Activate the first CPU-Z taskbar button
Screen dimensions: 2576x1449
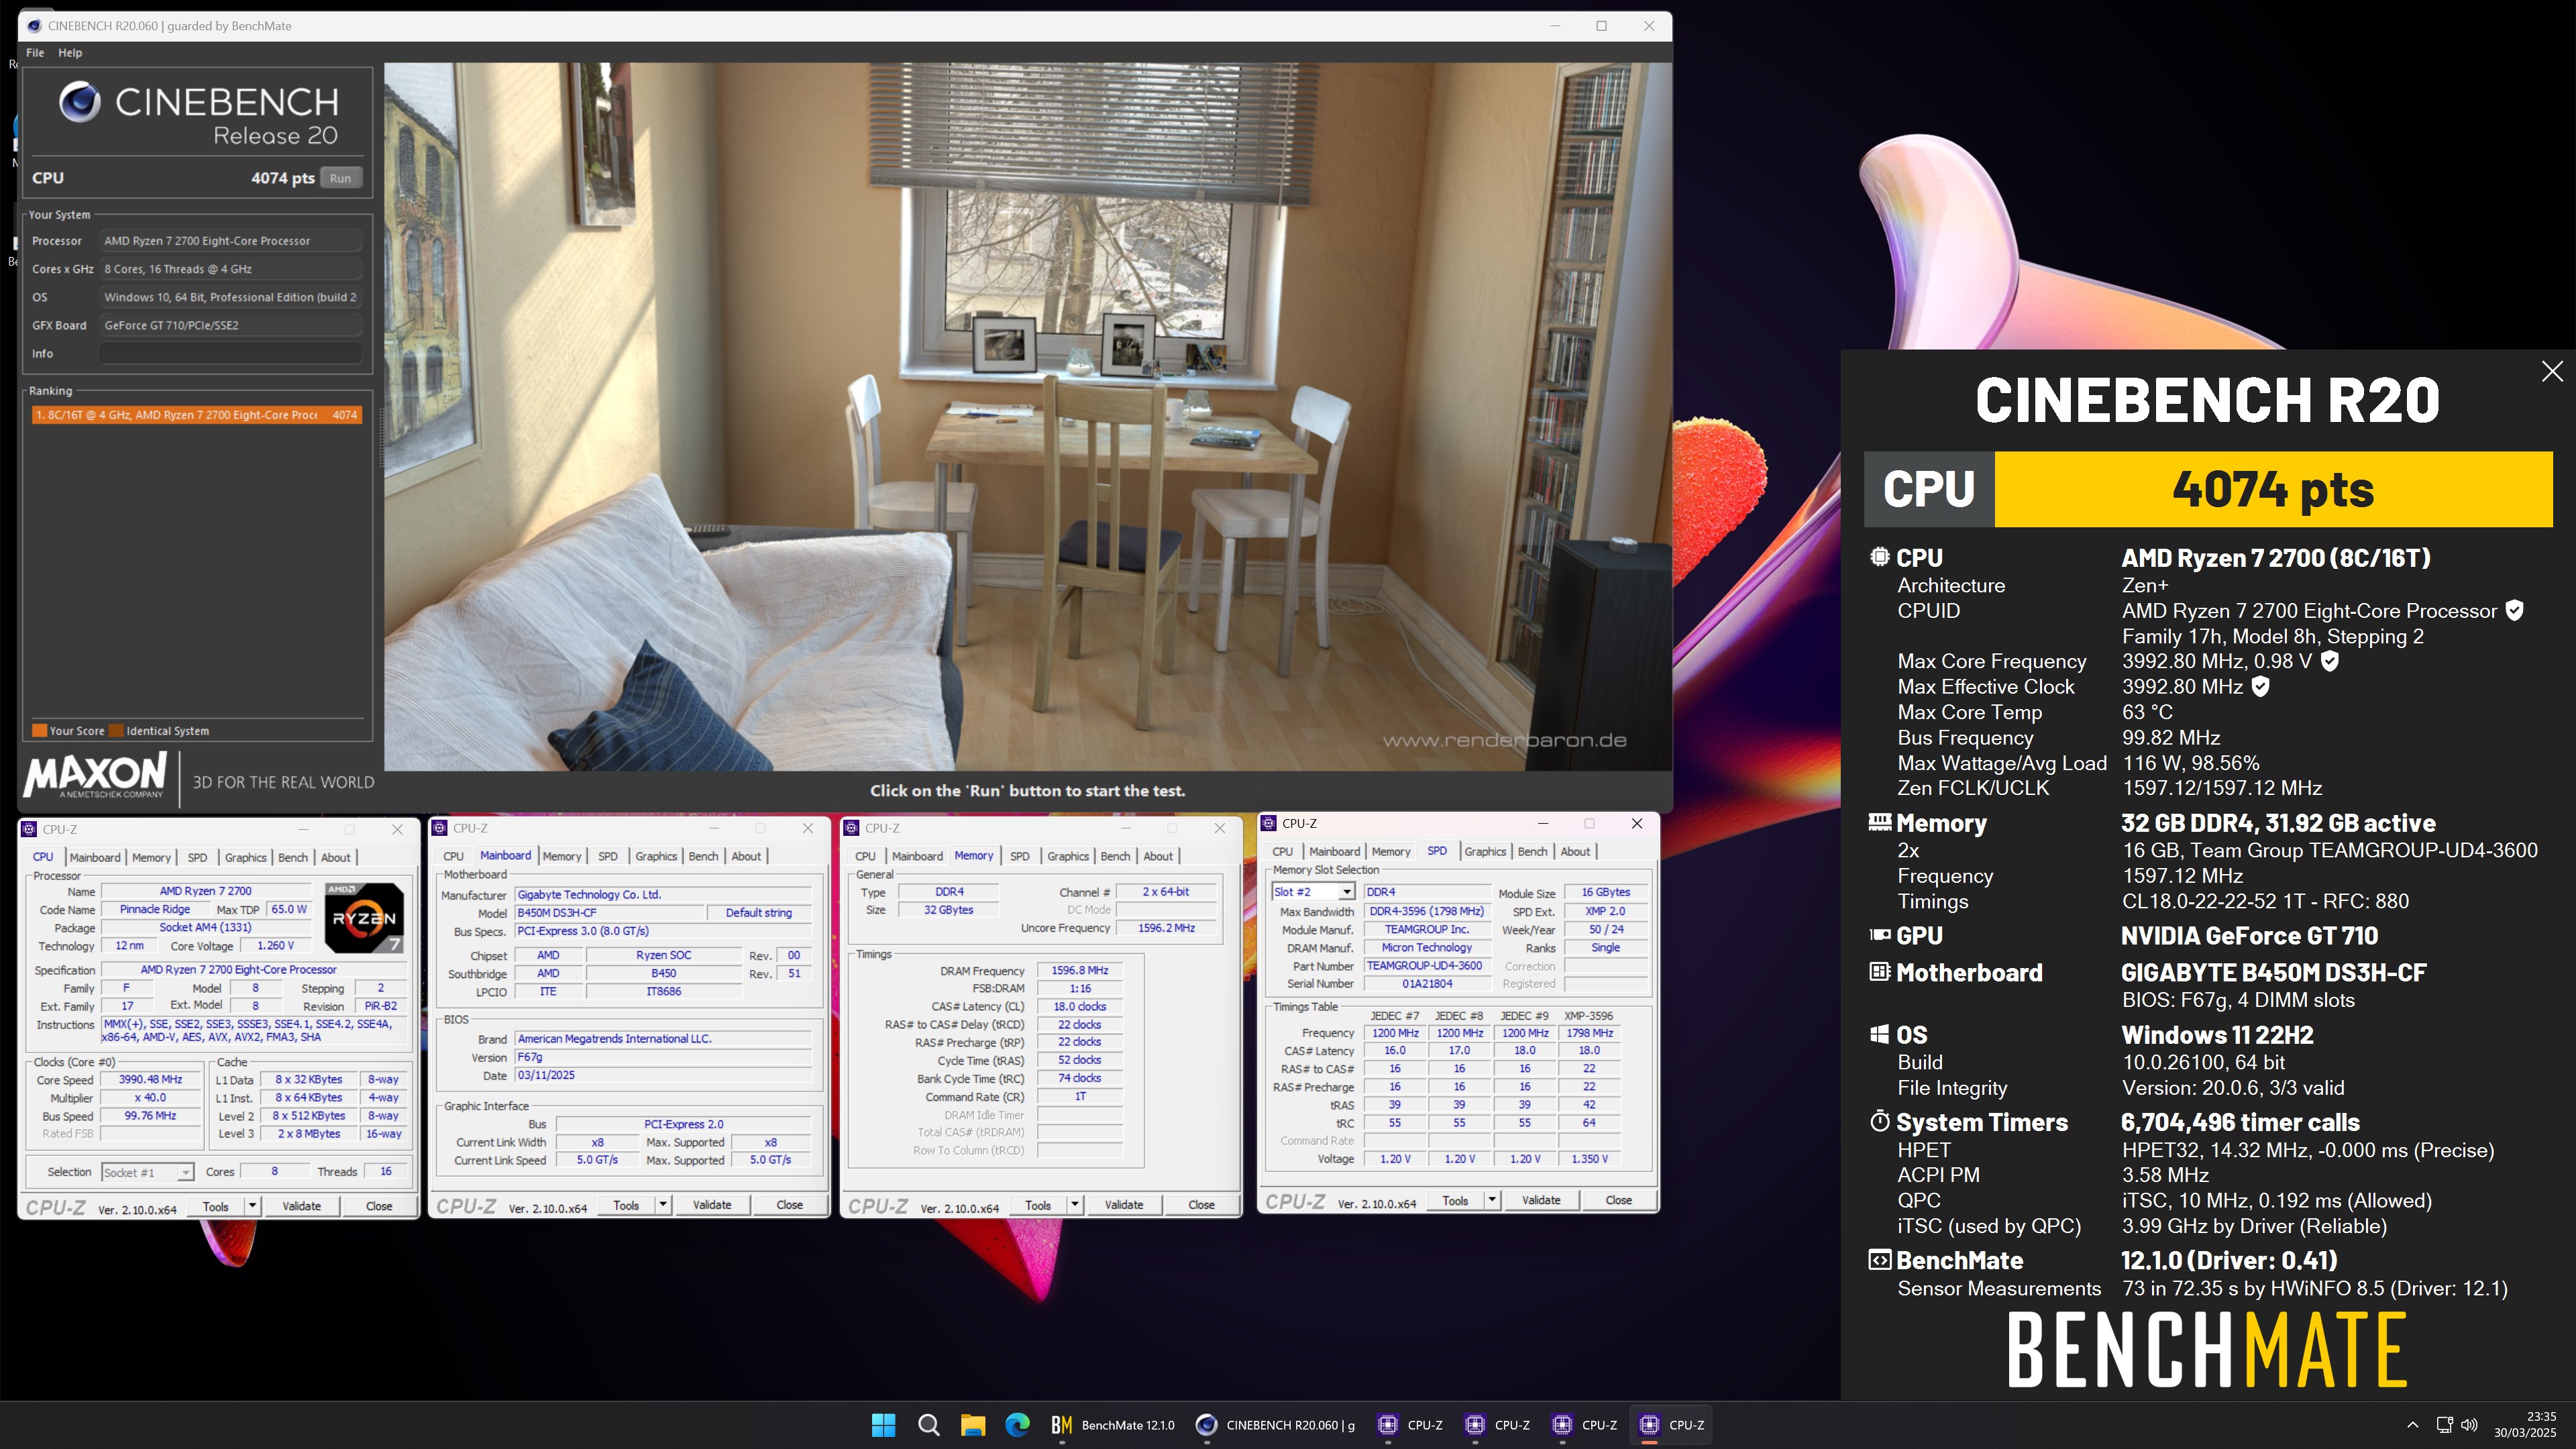(x=1410, y=1425)
